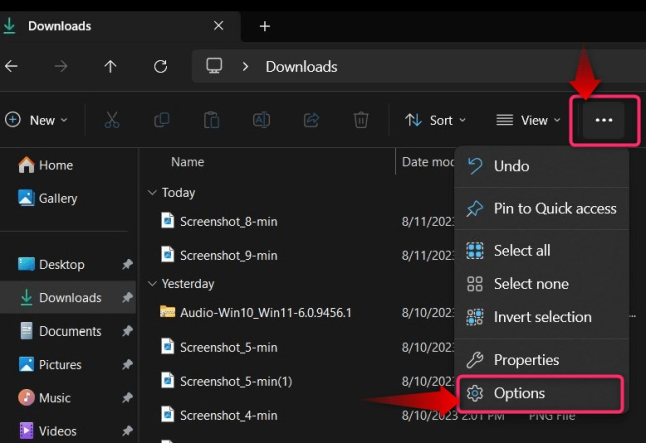Open Gallery in the sidebar
The height and width of the screenshot is (443, 646).
coord(48,199)
